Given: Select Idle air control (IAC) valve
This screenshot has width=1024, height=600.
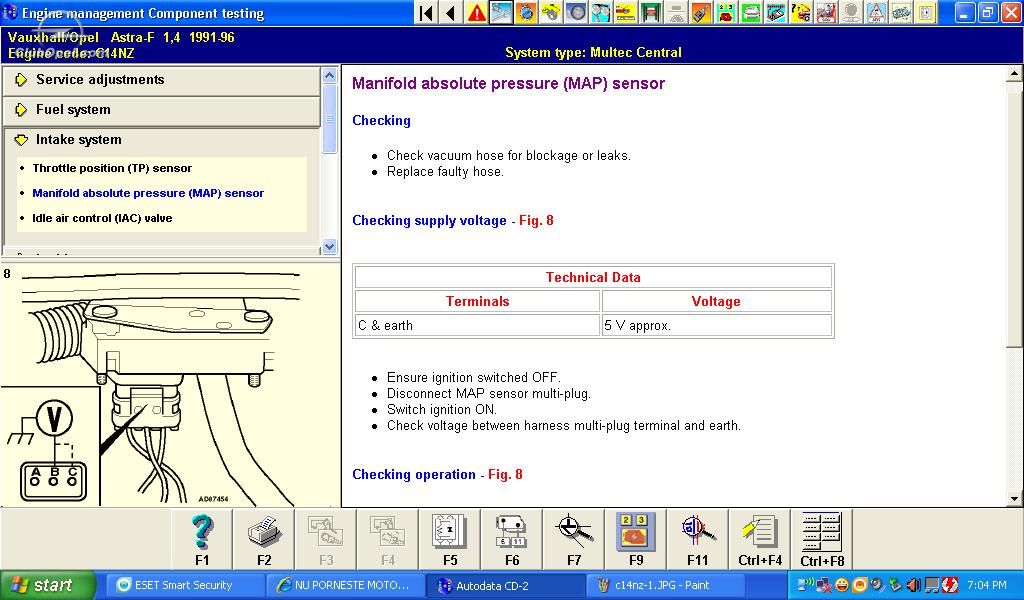Looking at the screenshot, I should (103, 218).
